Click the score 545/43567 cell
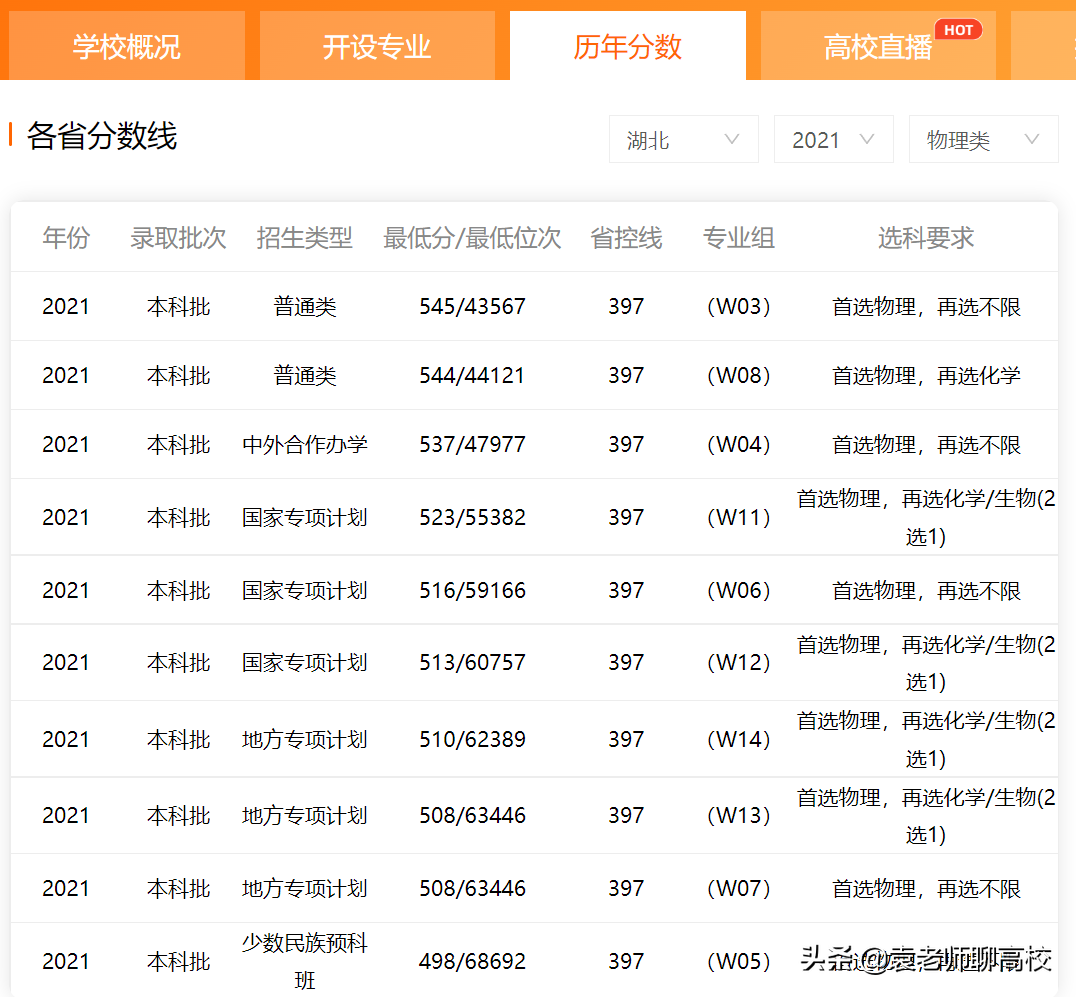The width and height of the screenshot is (1076, 997). tap(471, 307)
